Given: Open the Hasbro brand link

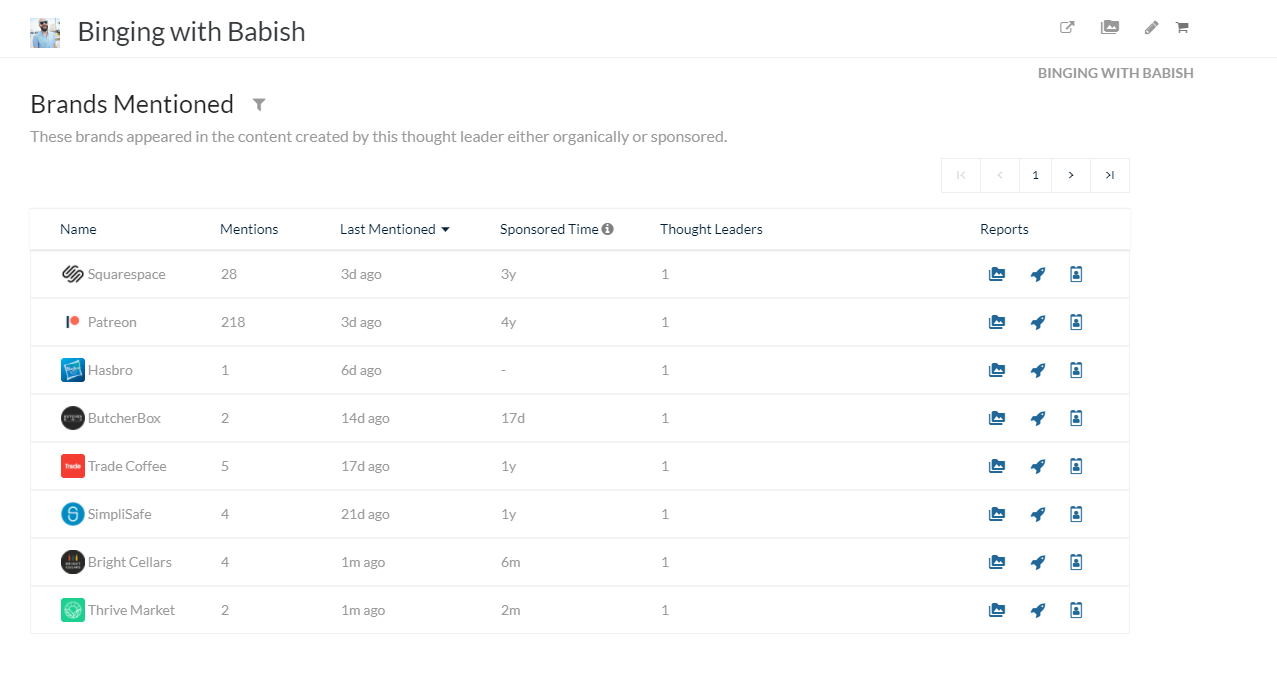Looking at the screenshot, I should [110, 370].
